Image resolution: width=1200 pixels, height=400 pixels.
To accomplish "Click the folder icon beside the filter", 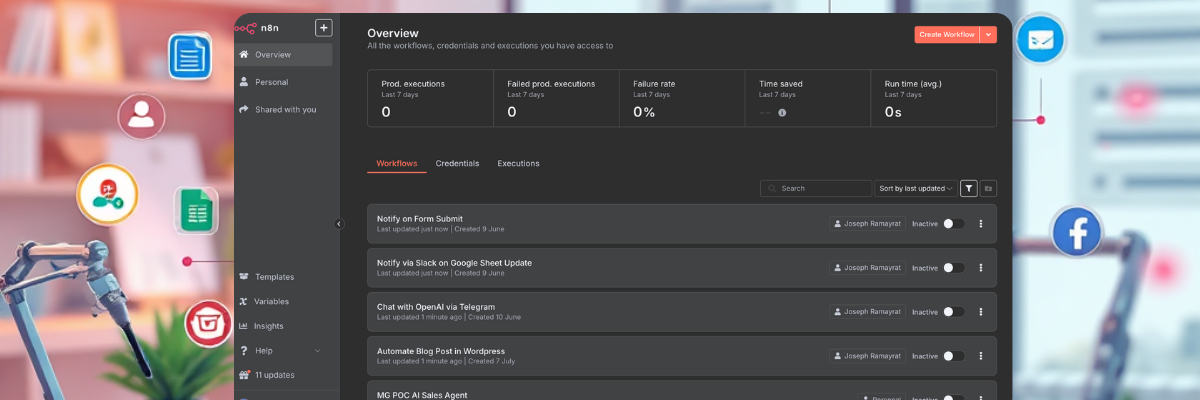I will pos(988,188).
